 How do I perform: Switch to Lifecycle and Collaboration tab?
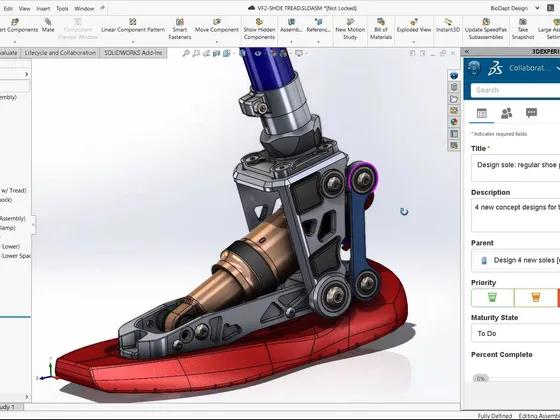pos(60,53)
